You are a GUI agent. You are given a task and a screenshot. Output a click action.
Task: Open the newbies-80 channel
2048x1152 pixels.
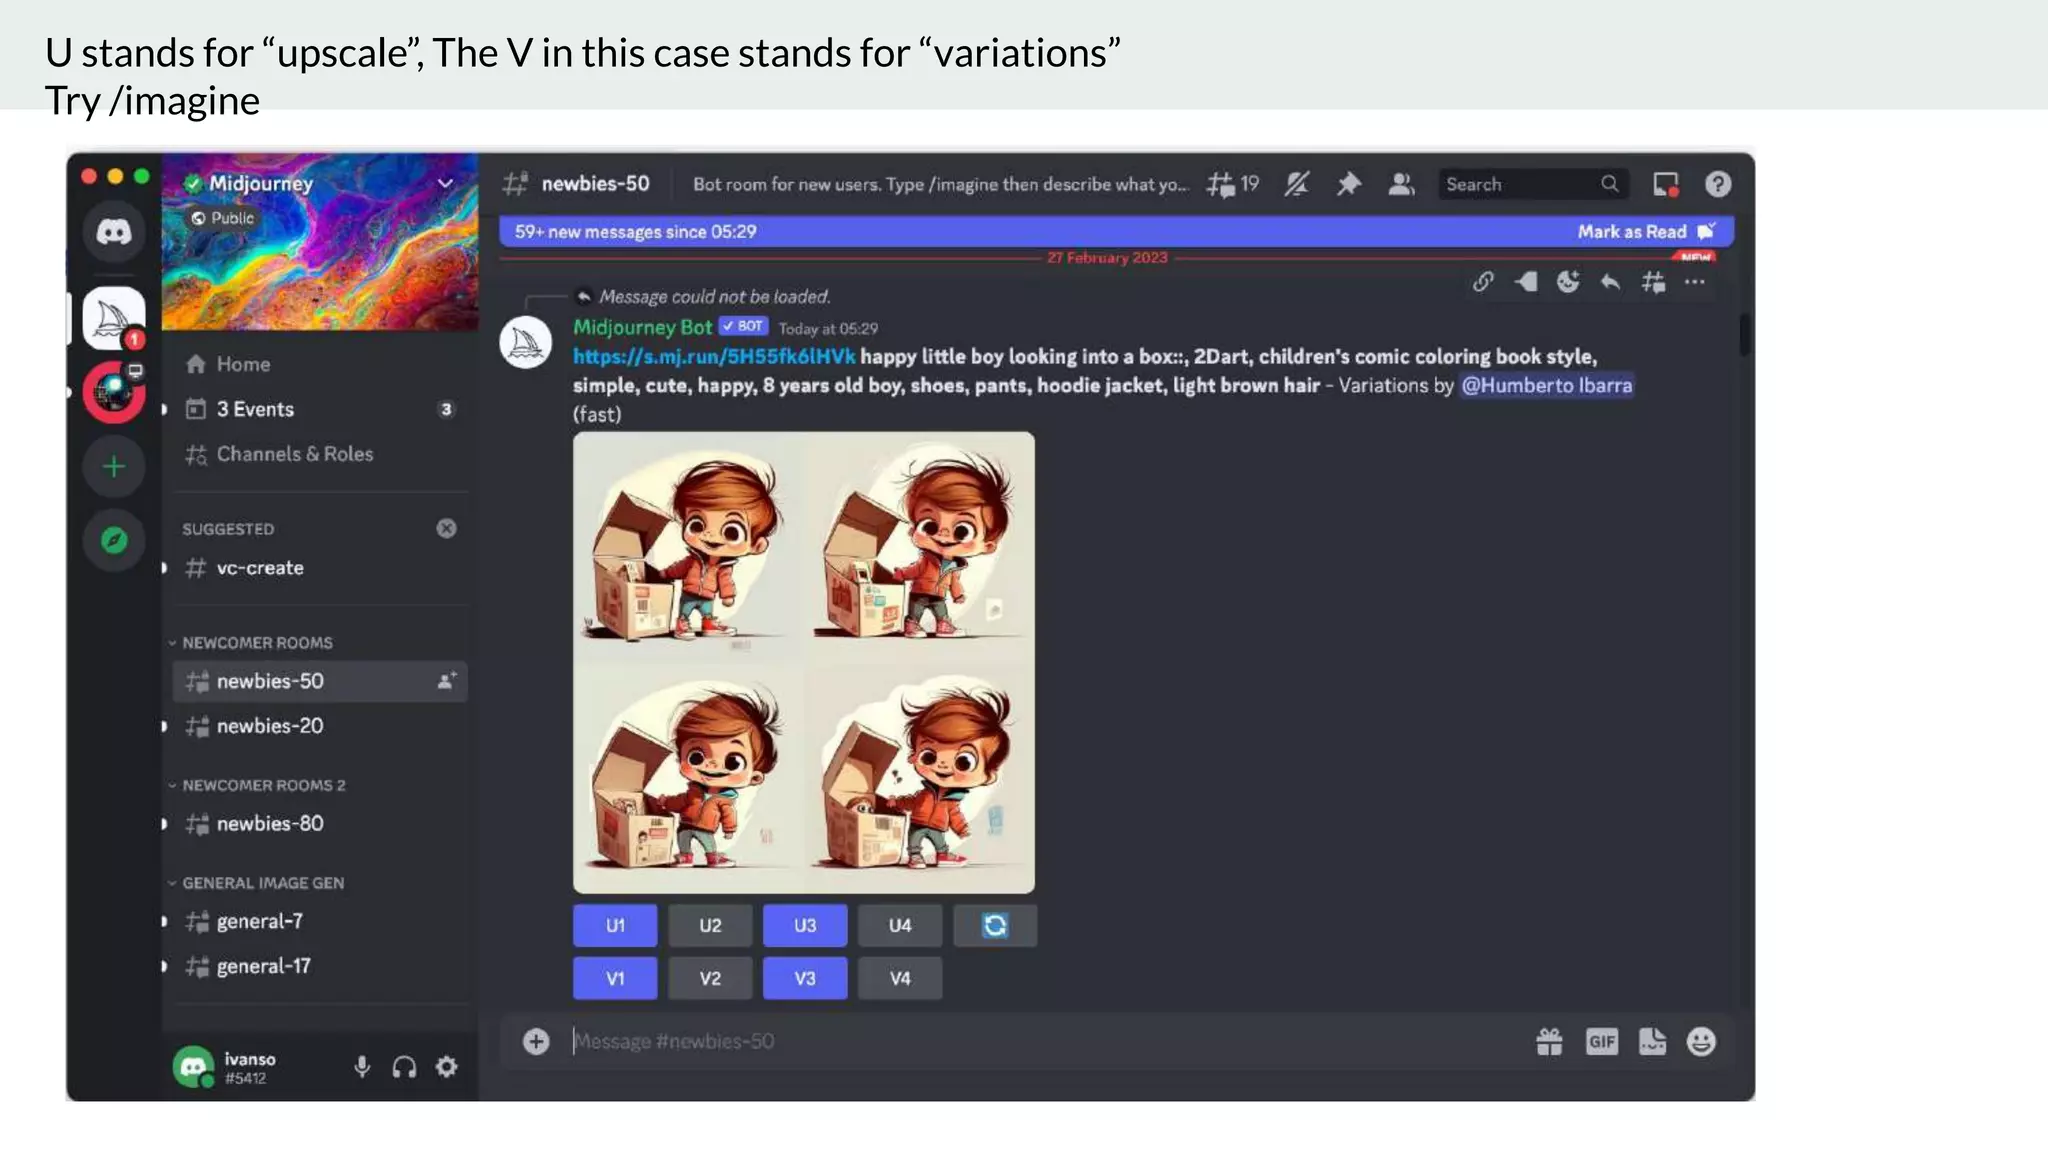click(320, 824)
